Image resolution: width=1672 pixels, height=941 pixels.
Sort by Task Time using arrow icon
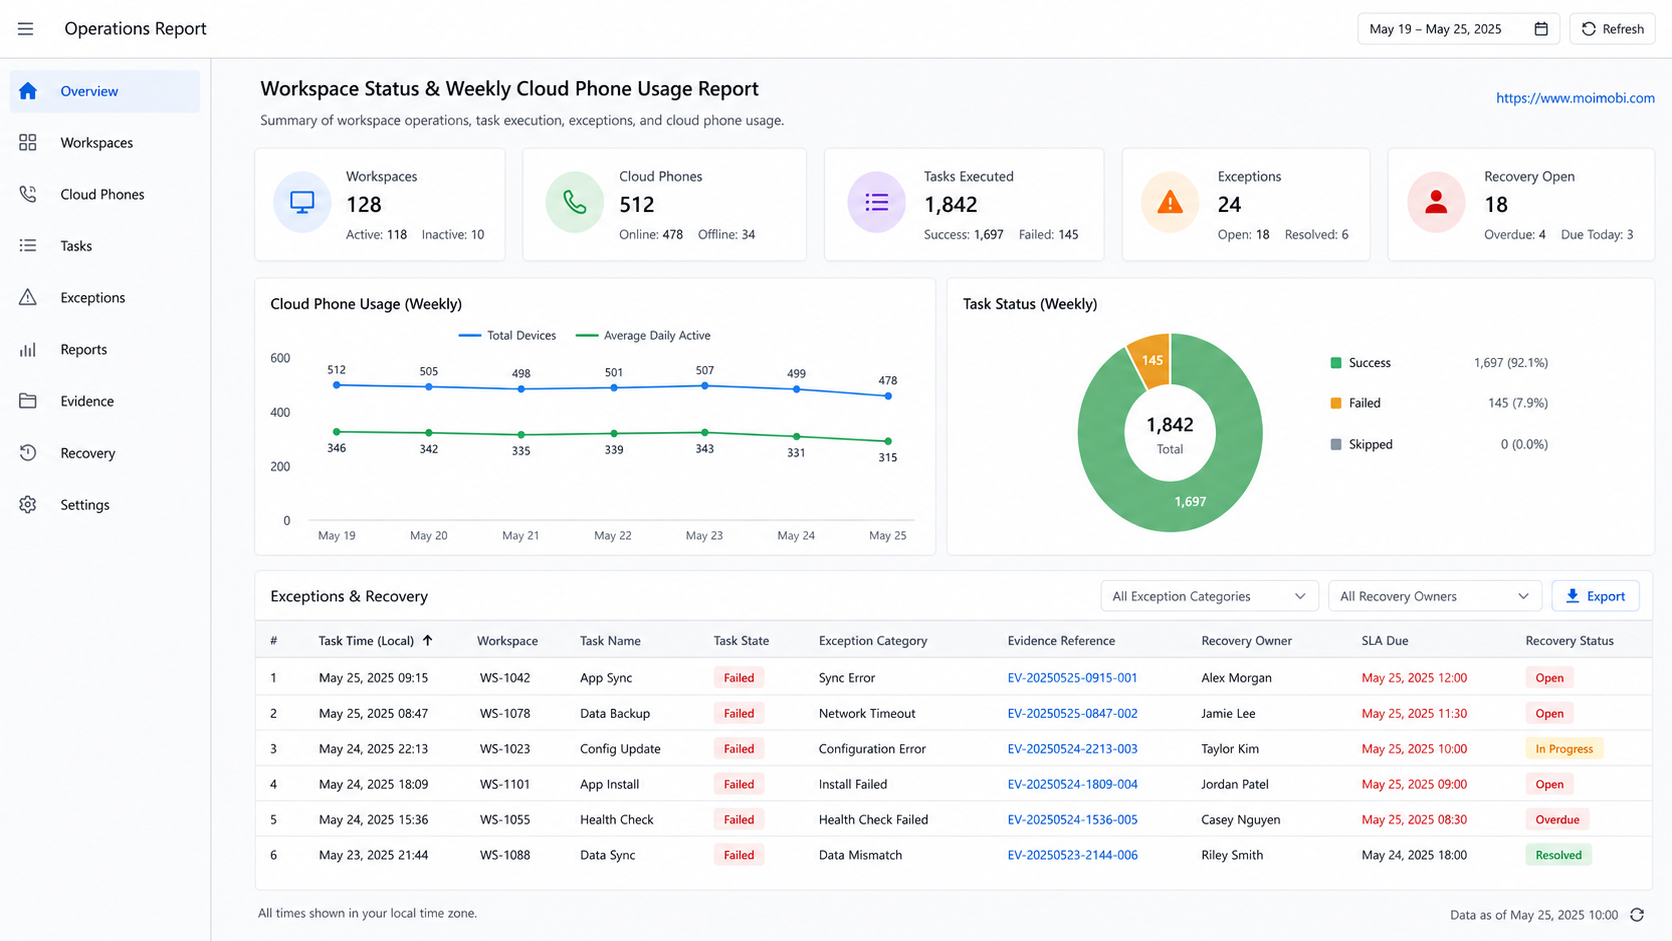click(x=428, y=641)
